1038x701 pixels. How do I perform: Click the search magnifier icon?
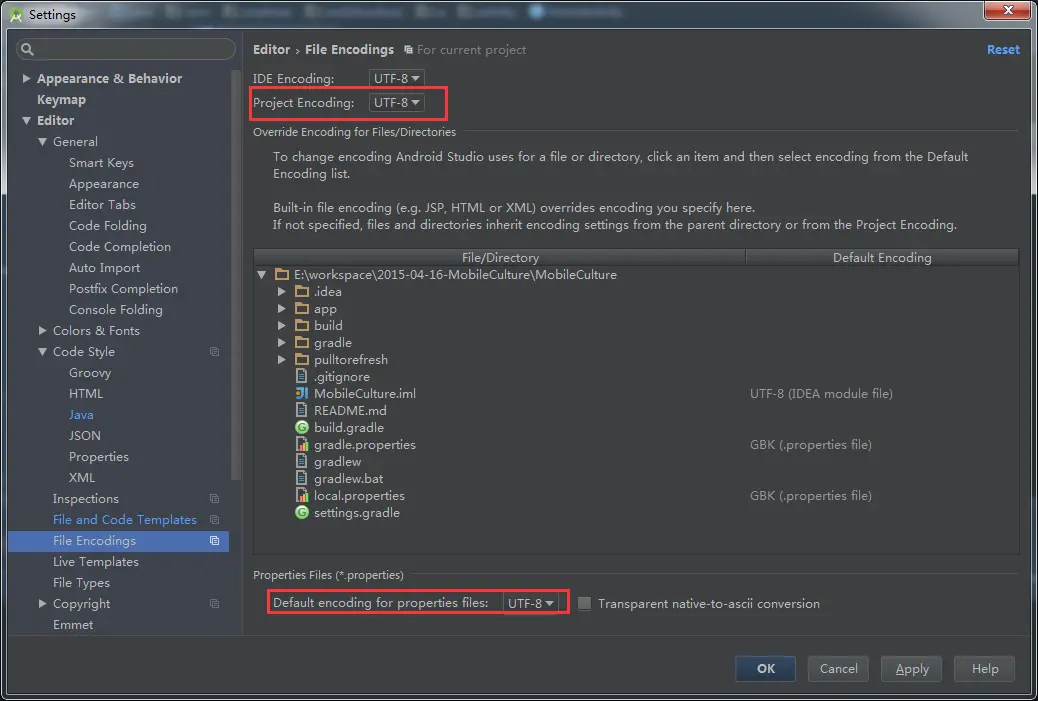(x=27, y=49)
